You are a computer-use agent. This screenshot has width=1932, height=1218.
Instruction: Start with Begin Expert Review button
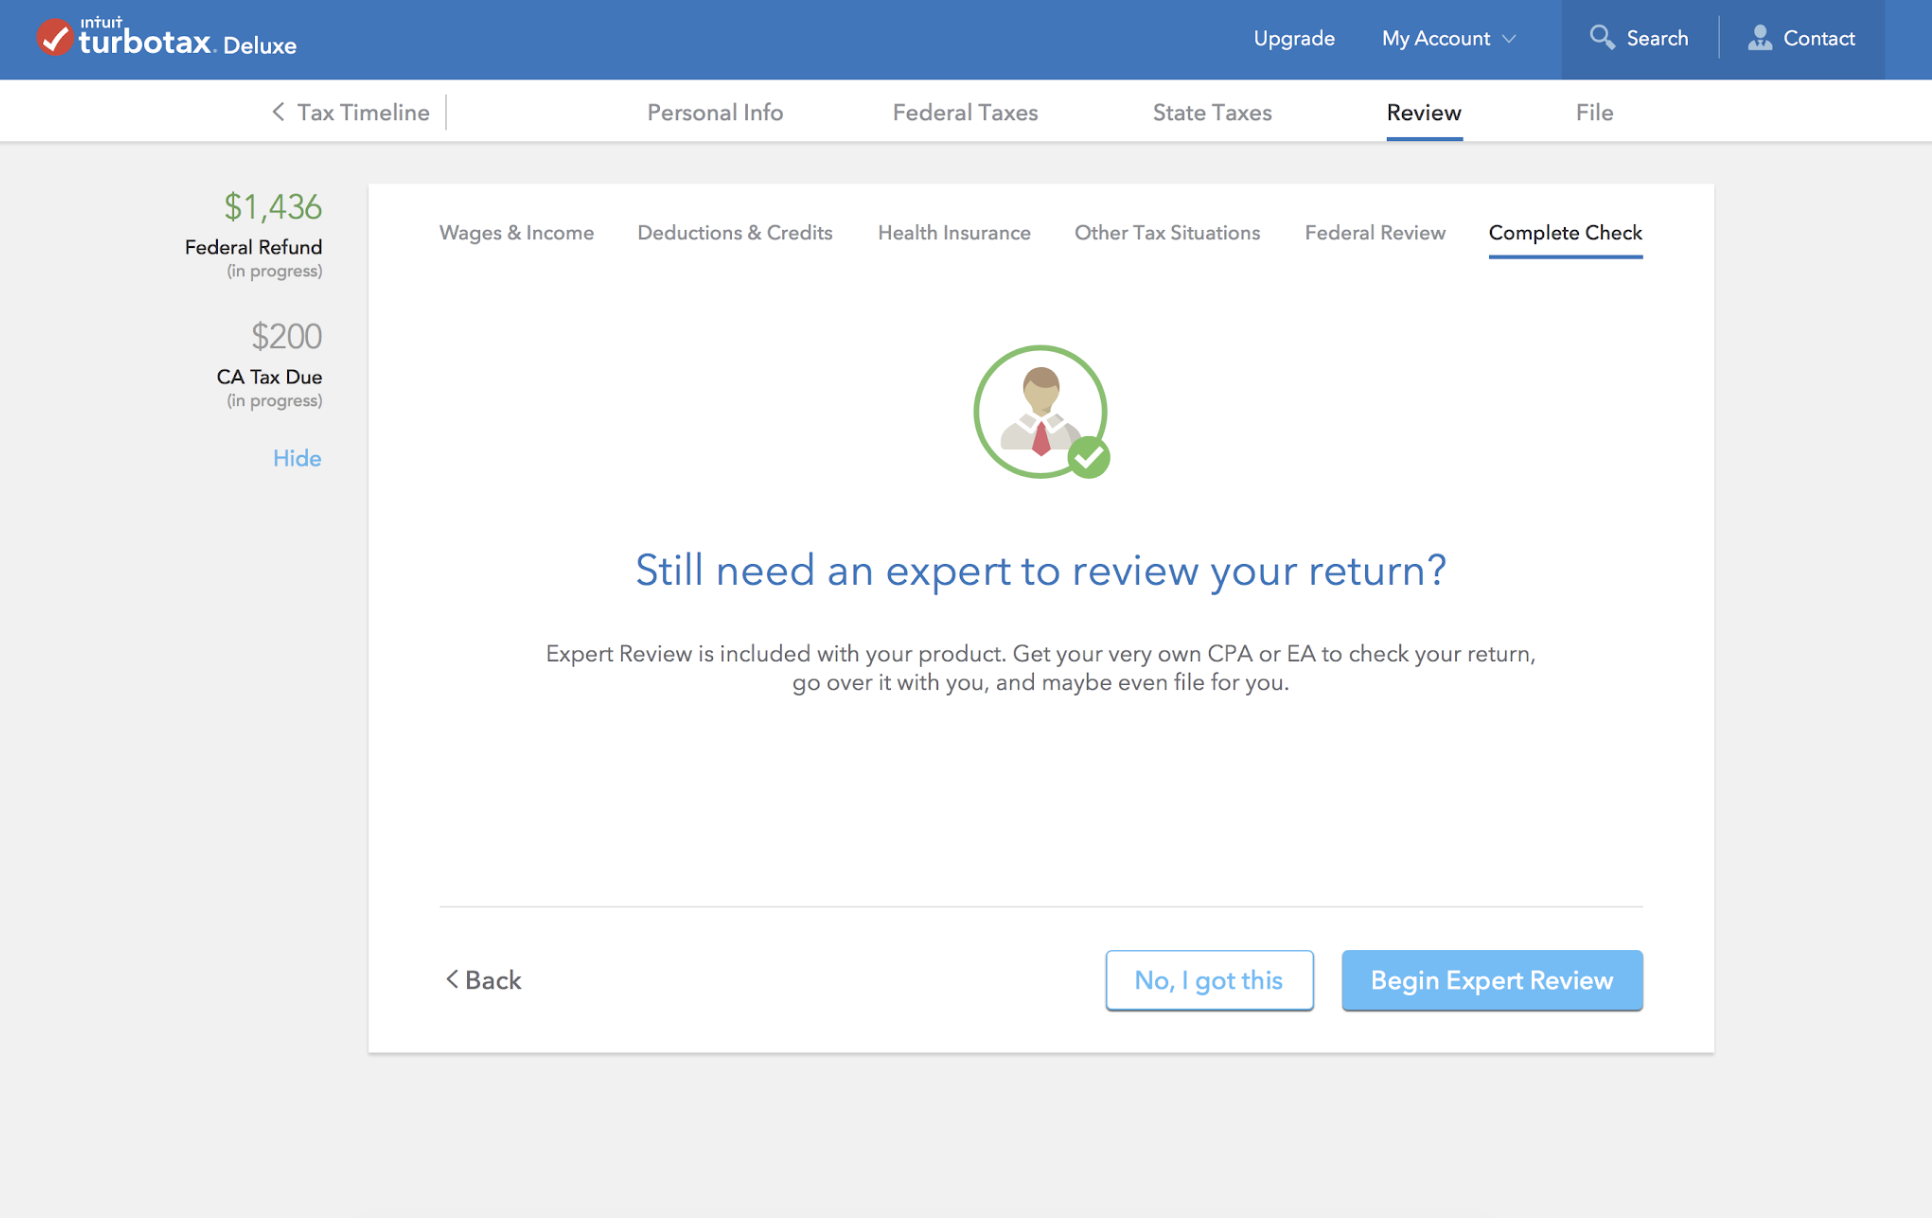coord(1492,980)
